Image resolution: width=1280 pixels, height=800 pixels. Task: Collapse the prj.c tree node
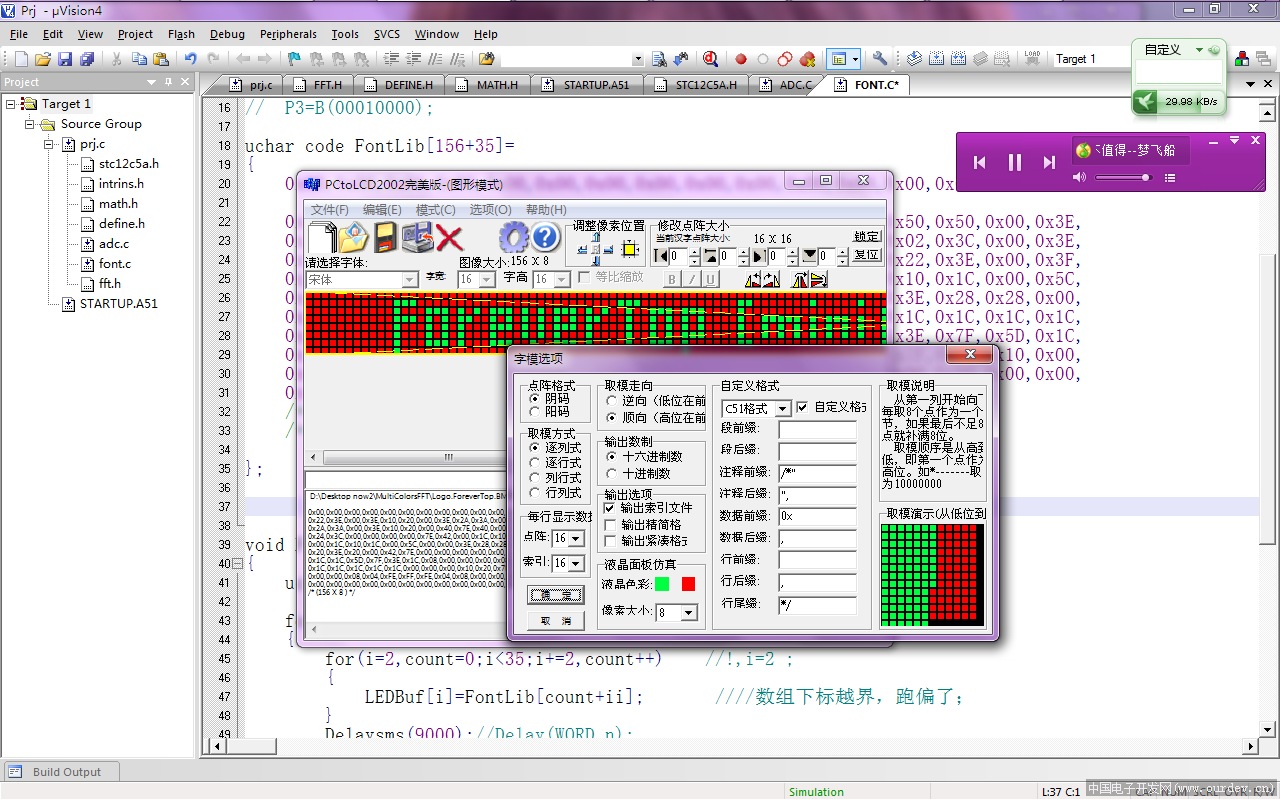click(48, 144)
